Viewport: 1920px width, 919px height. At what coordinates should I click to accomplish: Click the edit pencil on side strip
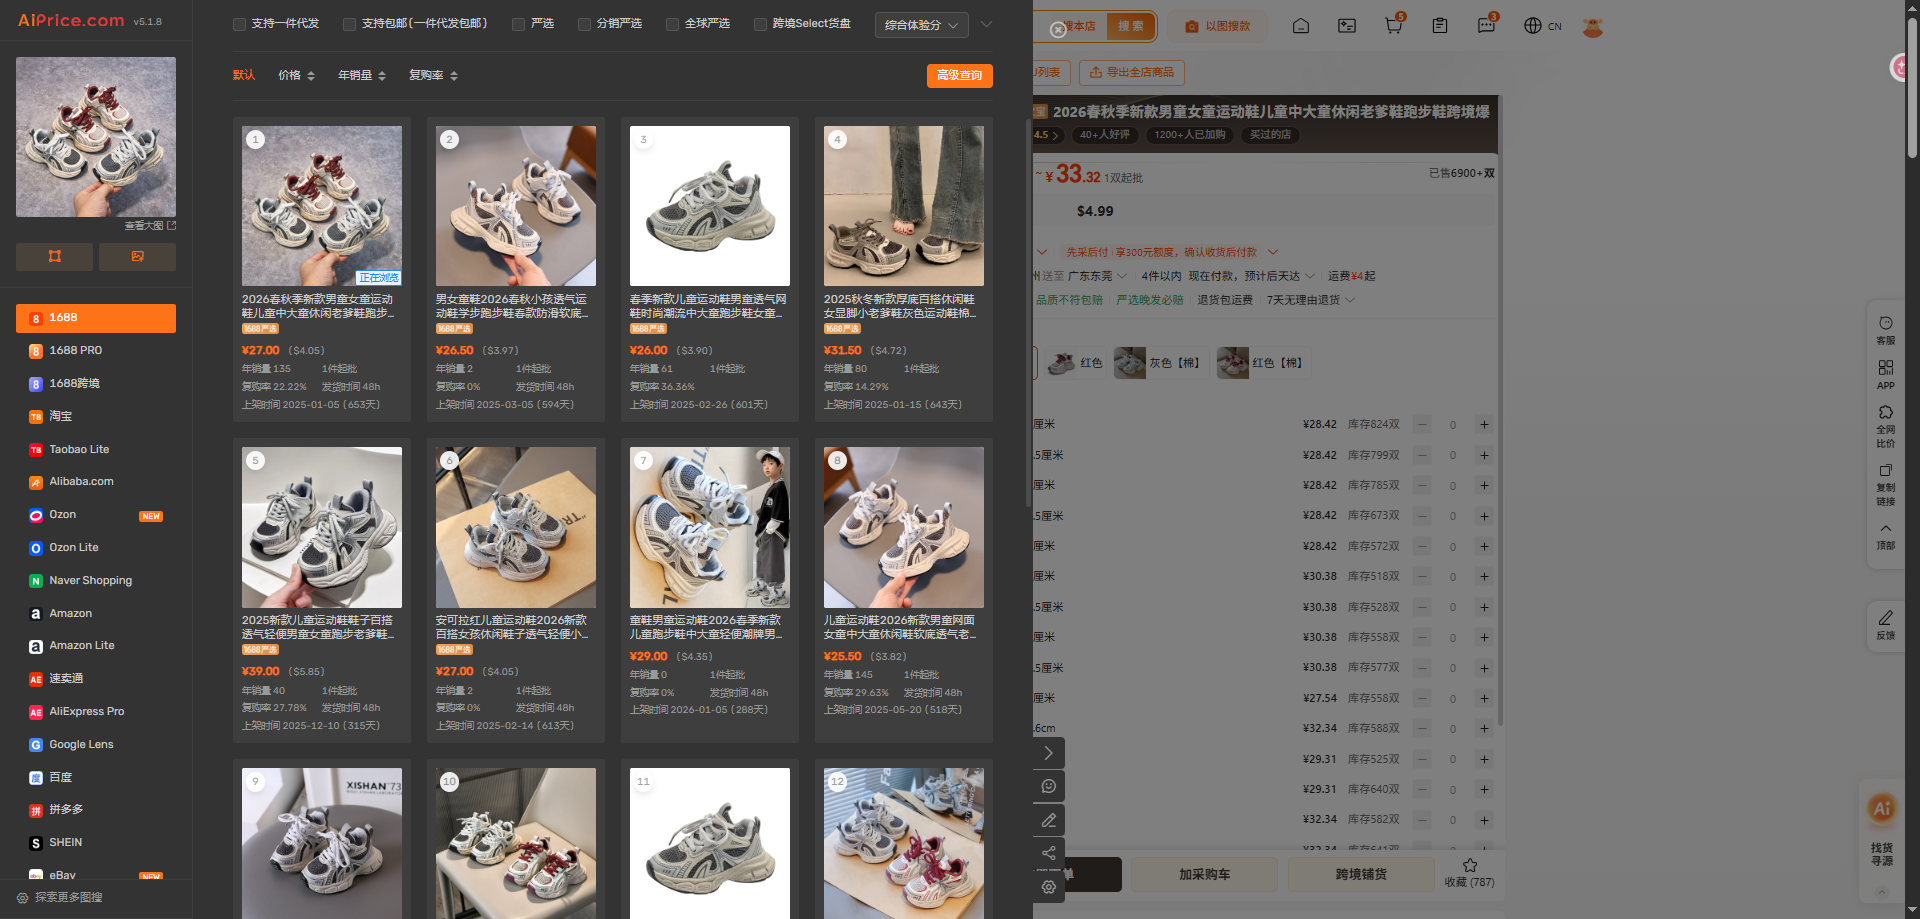tap(1048, 820)
